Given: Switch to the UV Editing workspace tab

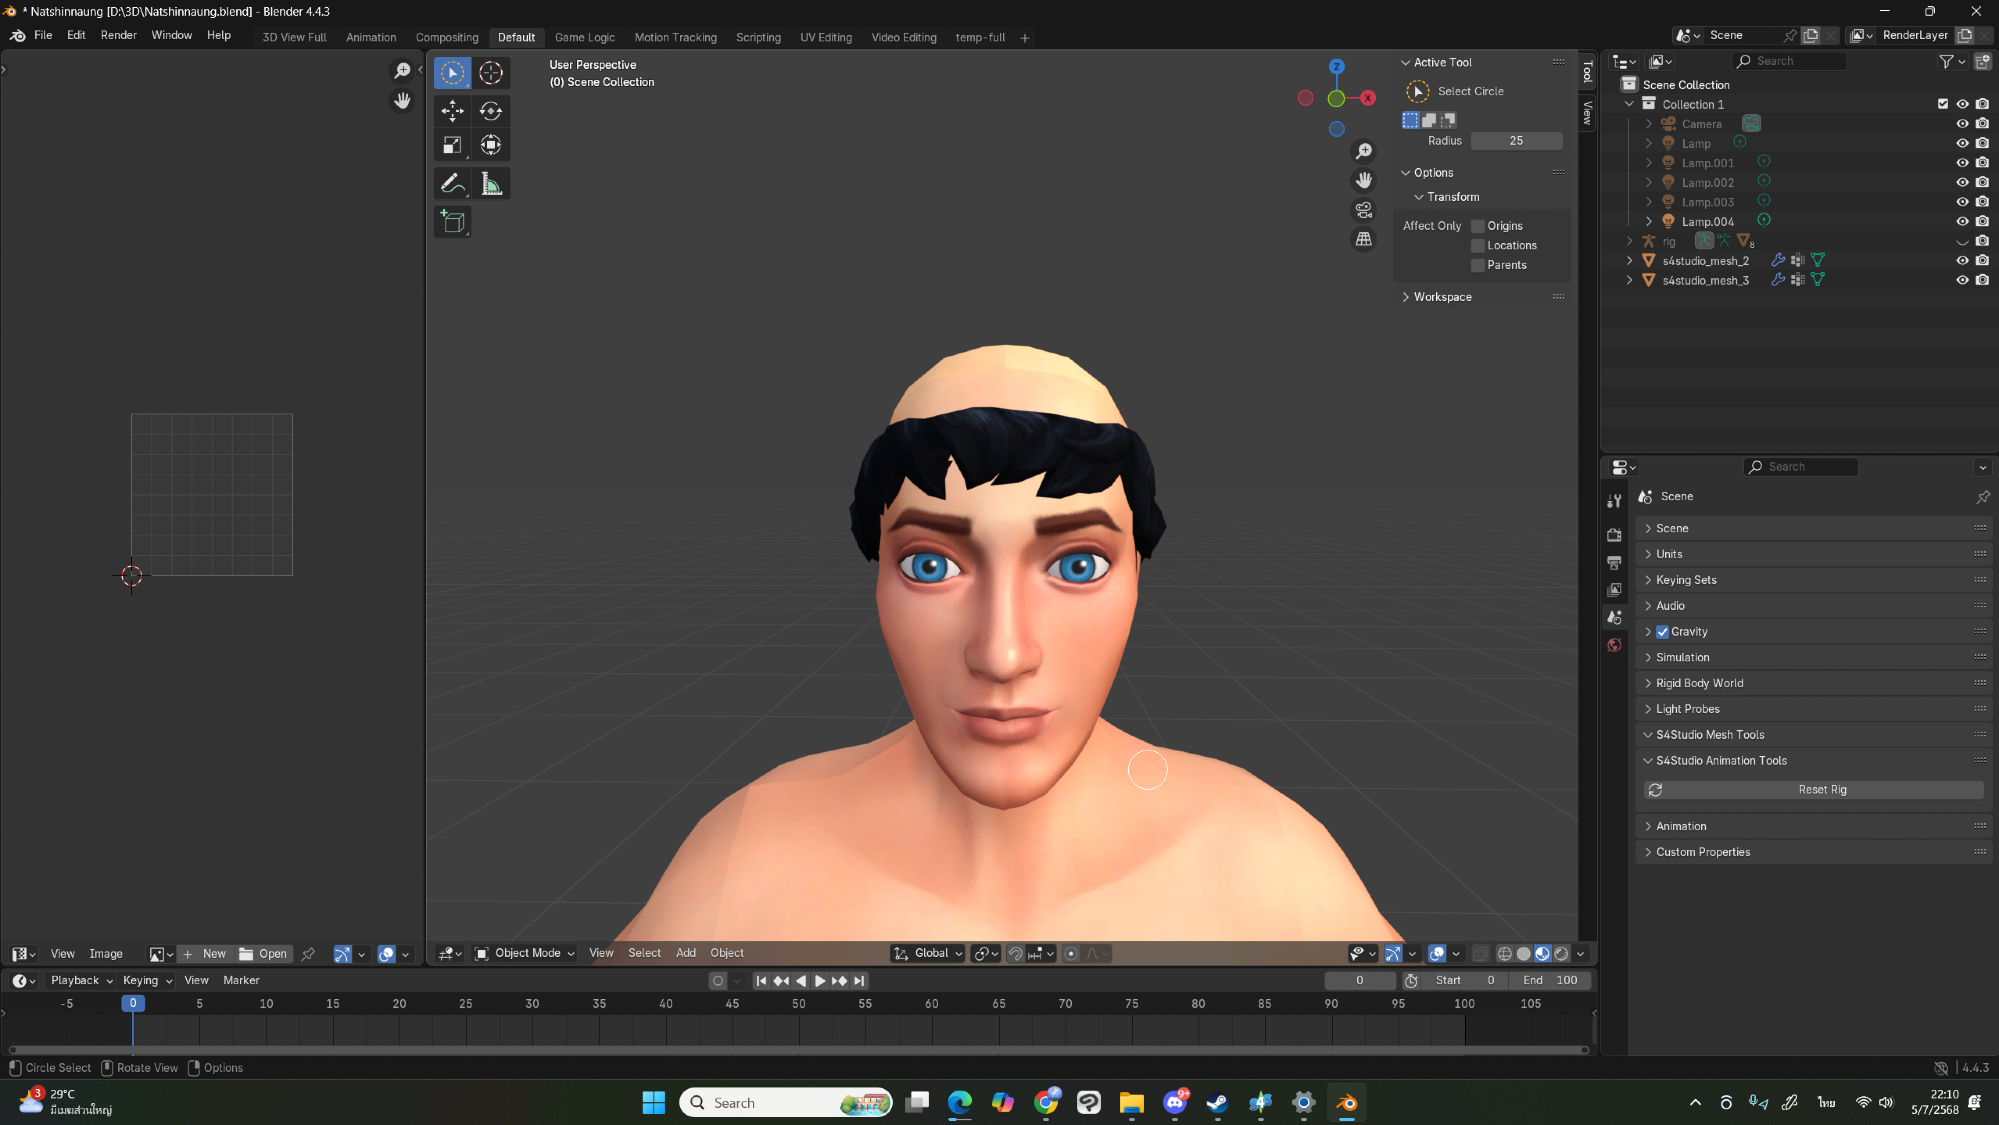Looking at the screenshot, I should tap(825, 37).
